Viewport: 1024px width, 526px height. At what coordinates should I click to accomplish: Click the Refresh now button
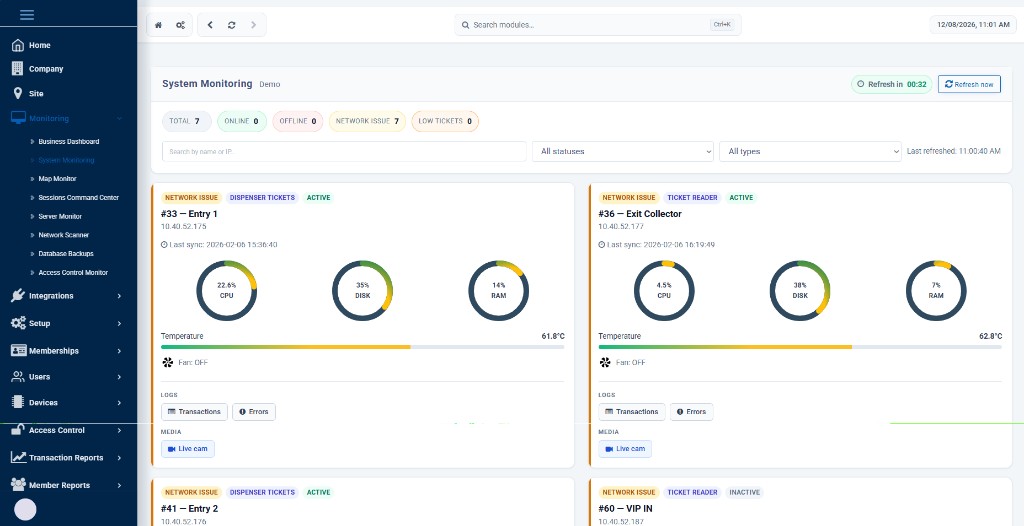coord(969,84)
